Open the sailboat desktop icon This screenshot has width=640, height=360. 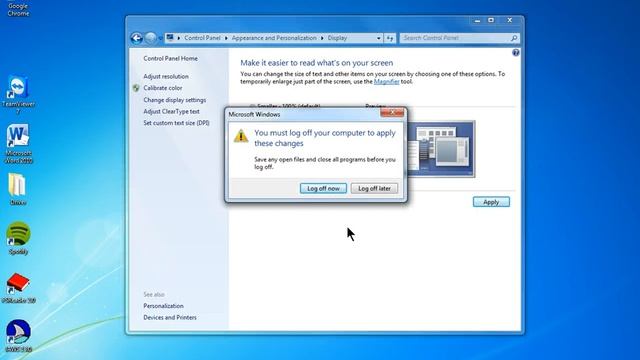tap(18, 336)
